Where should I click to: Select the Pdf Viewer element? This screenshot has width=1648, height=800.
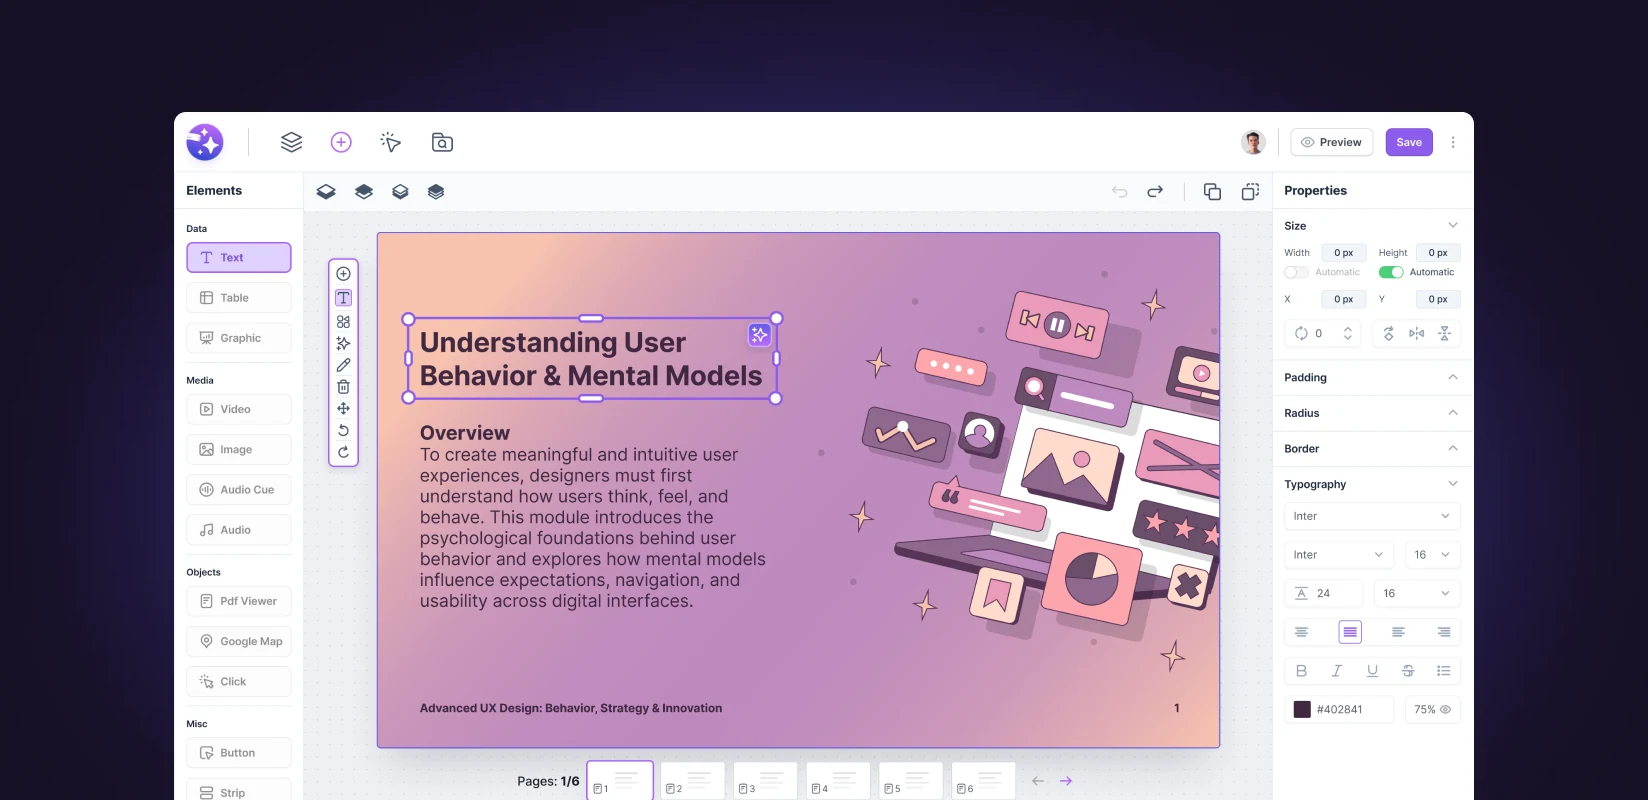[x=239, y=601]
